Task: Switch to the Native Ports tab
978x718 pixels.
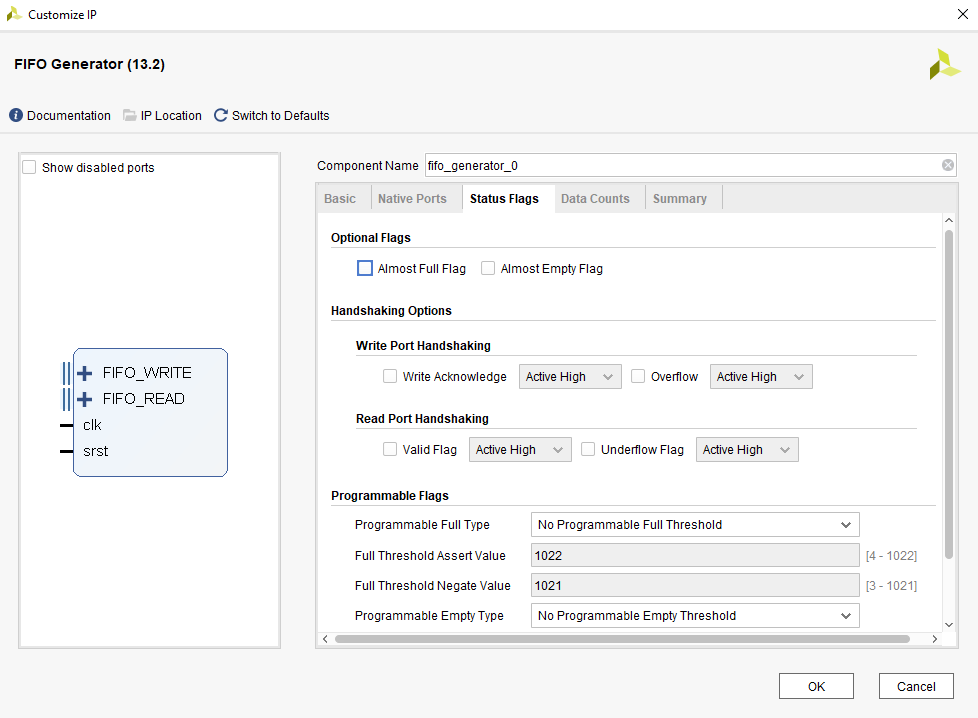Action: (x=412, y=199)
